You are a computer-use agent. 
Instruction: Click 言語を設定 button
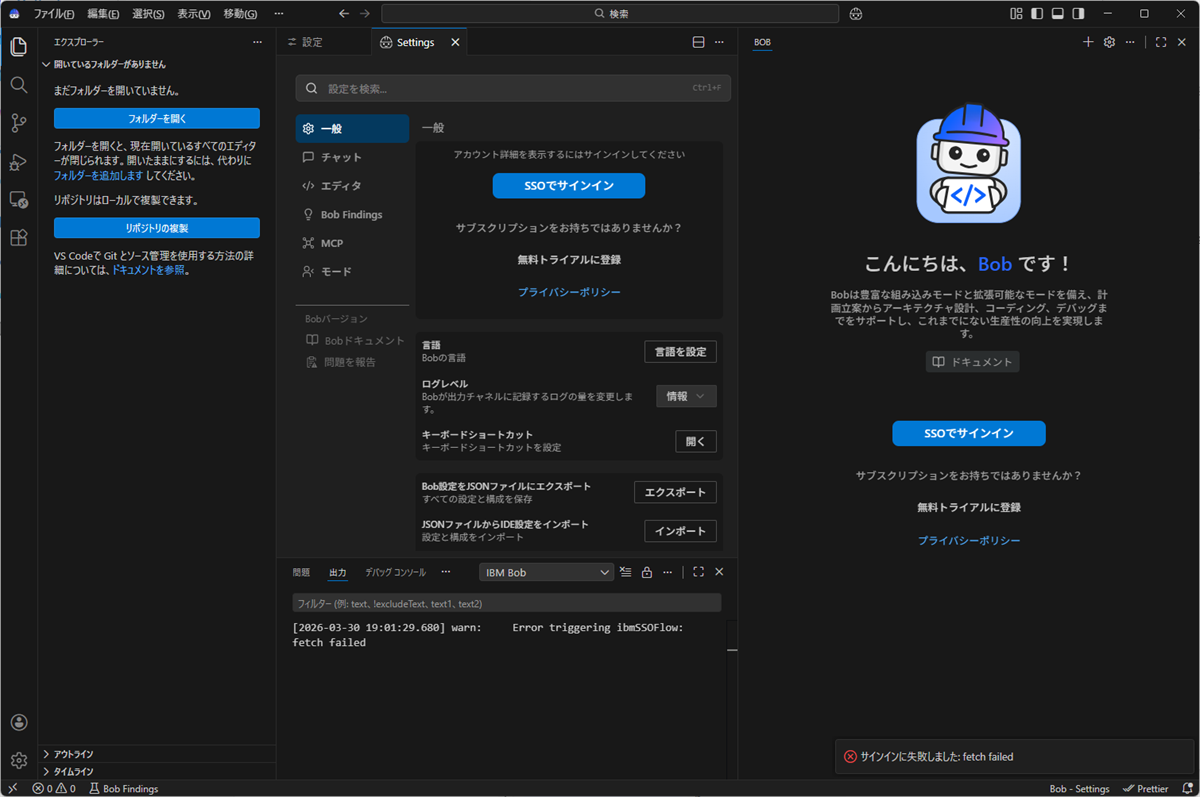[680, 351]
